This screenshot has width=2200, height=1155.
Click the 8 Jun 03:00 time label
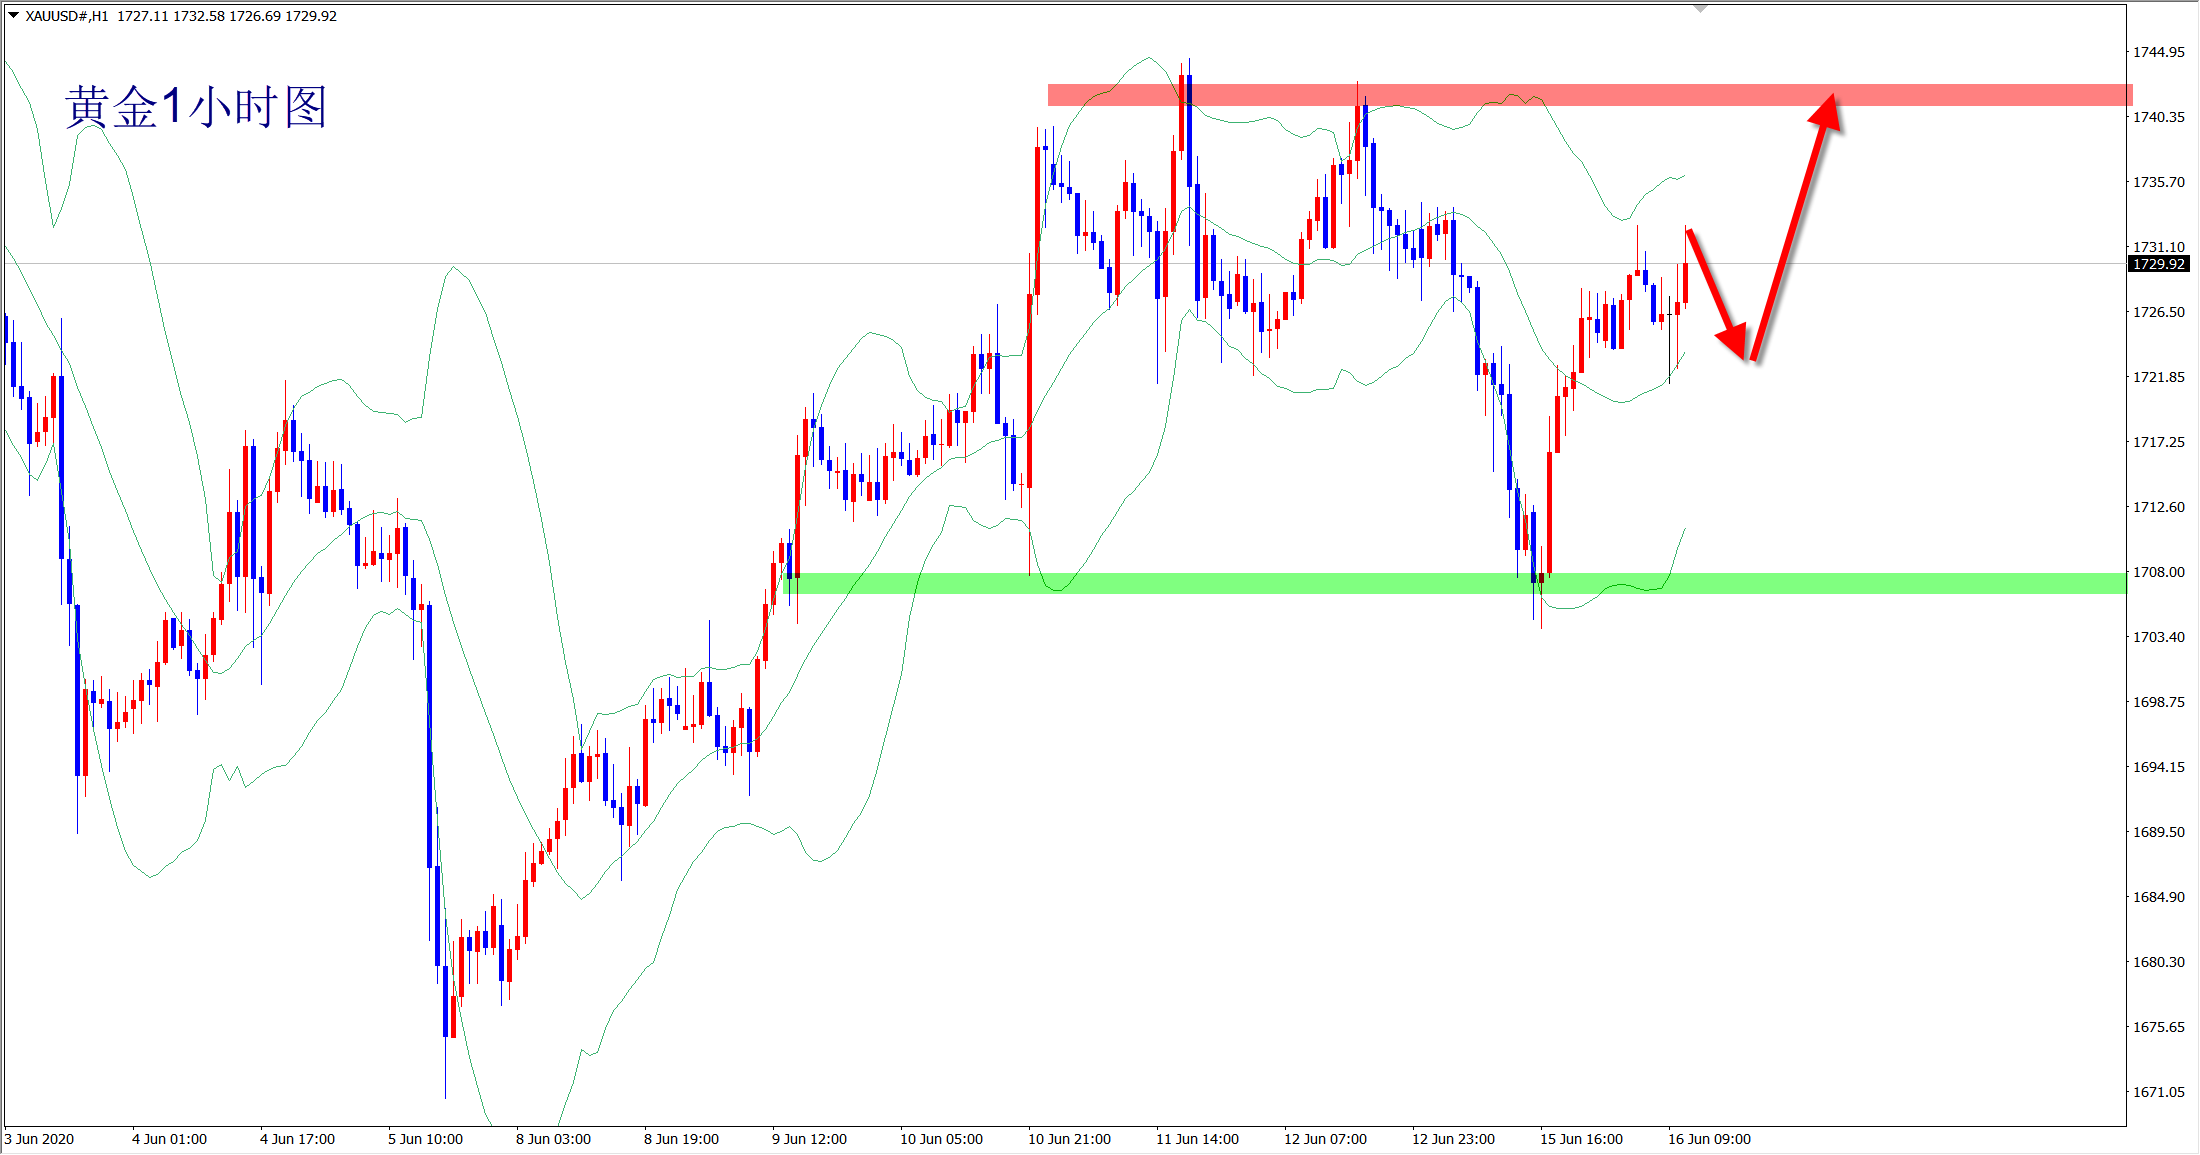(553, 1139)
